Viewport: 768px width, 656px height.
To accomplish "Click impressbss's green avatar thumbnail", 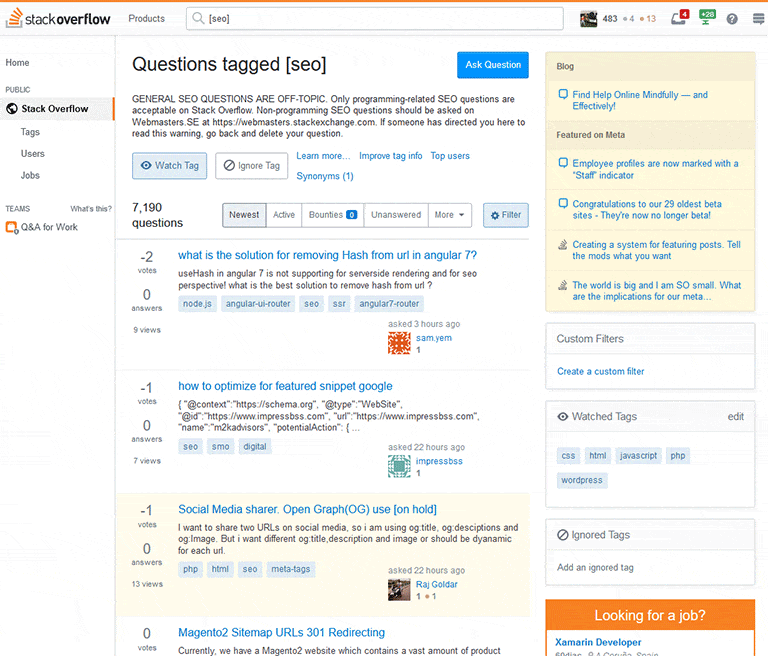I will 399,466.
